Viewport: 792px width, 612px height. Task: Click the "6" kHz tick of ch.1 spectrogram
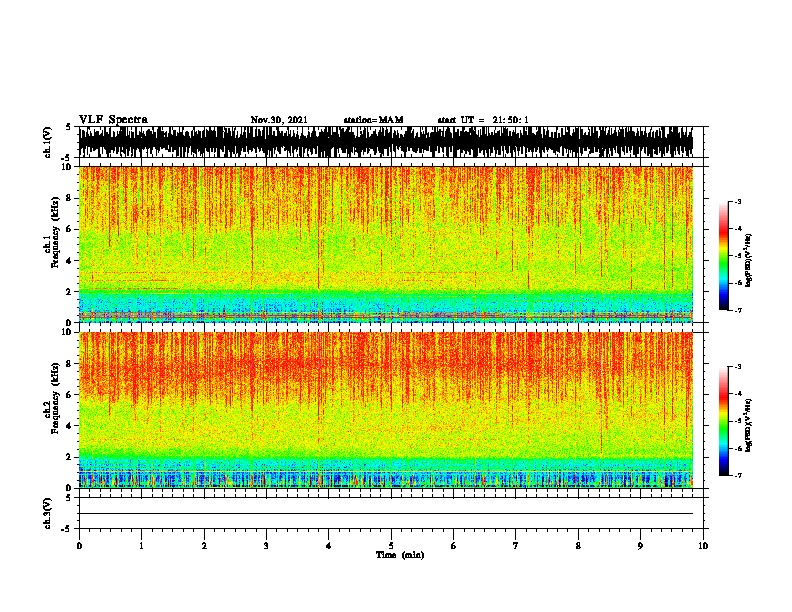pyautogui.click(x=71, y=229)
